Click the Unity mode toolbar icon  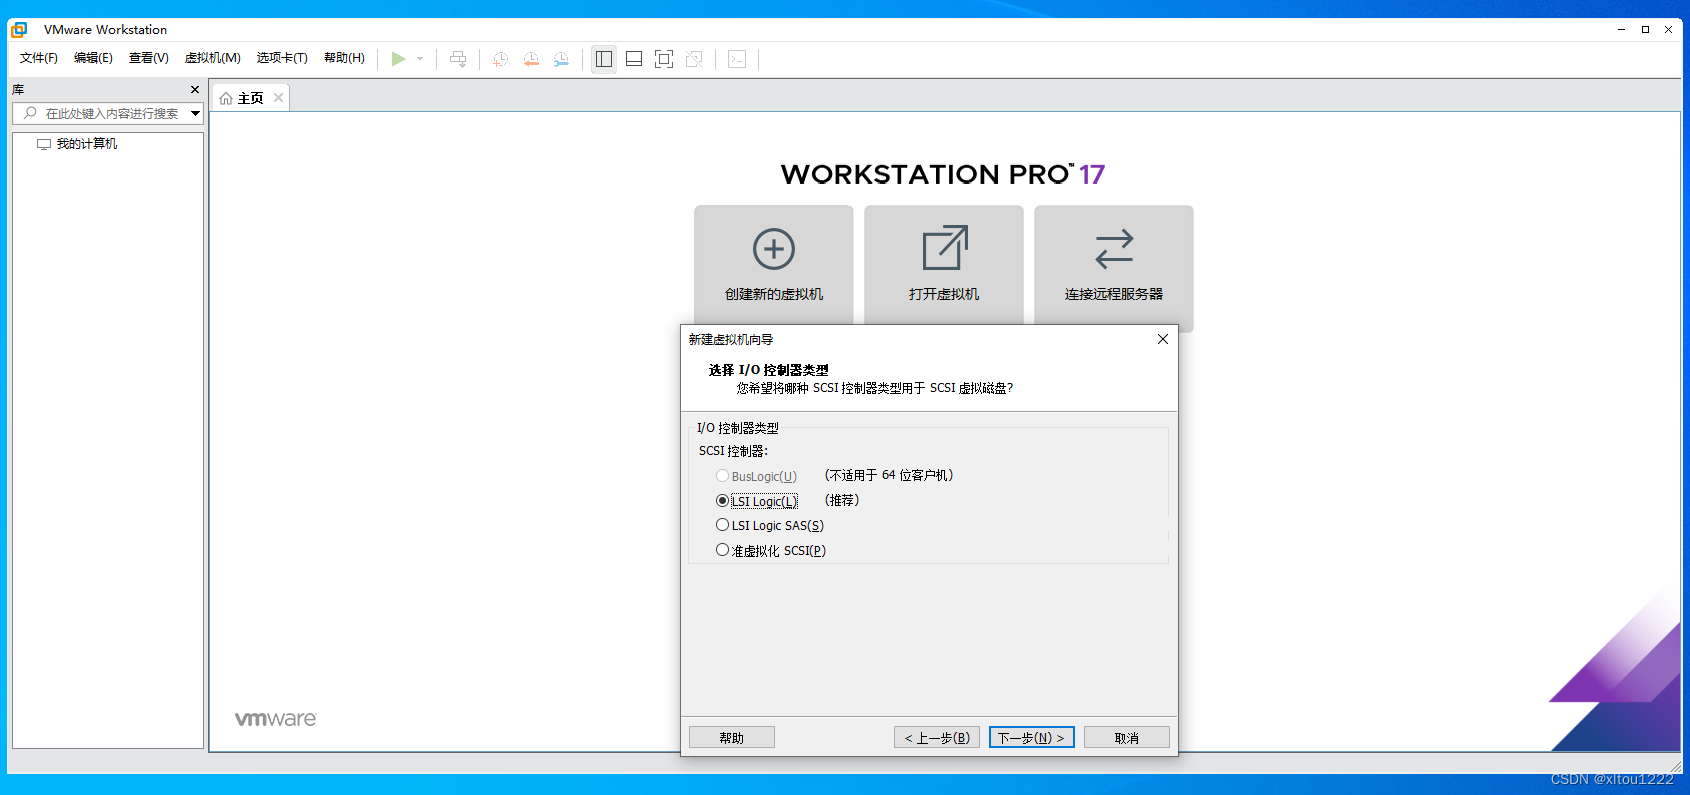click(694, 59)
